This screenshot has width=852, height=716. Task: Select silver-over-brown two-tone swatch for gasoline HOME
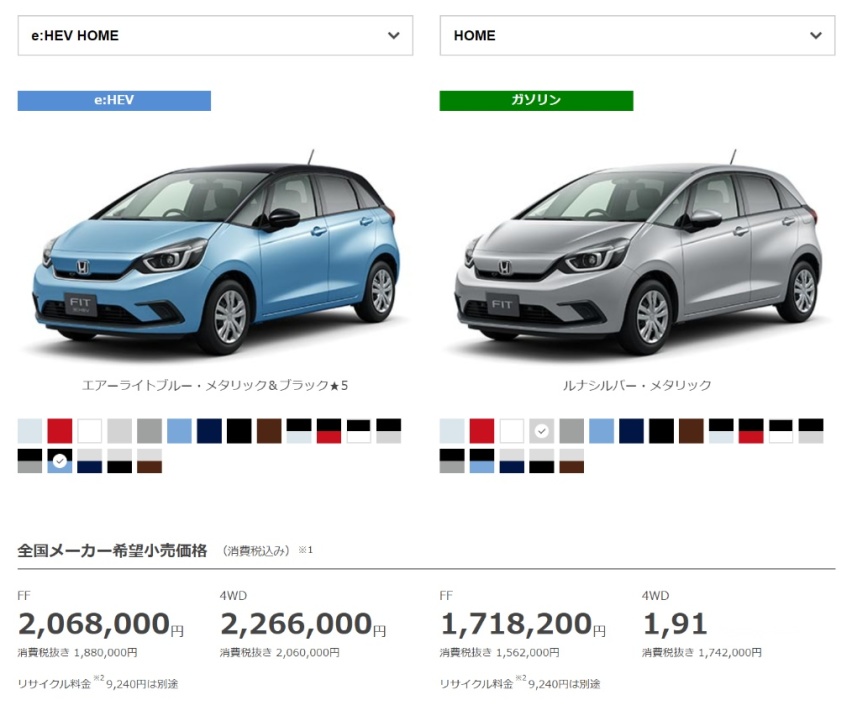572,461
